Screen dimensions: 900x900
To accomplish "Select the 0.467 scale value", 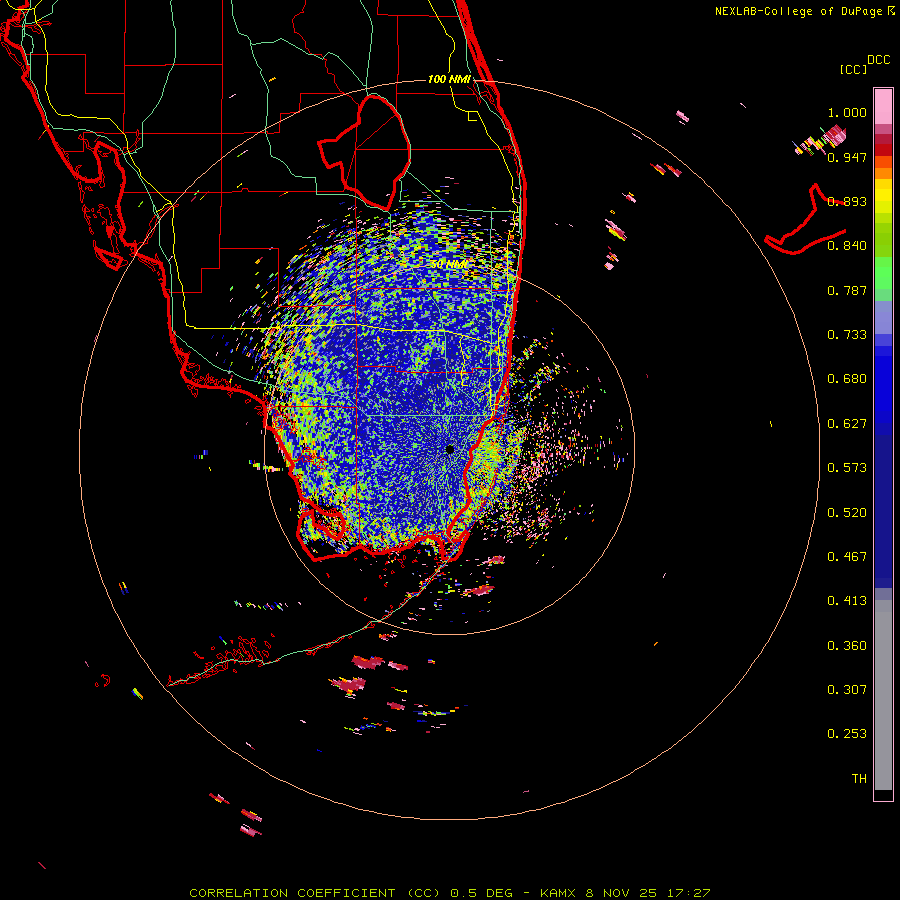I will tap(847, 557).
